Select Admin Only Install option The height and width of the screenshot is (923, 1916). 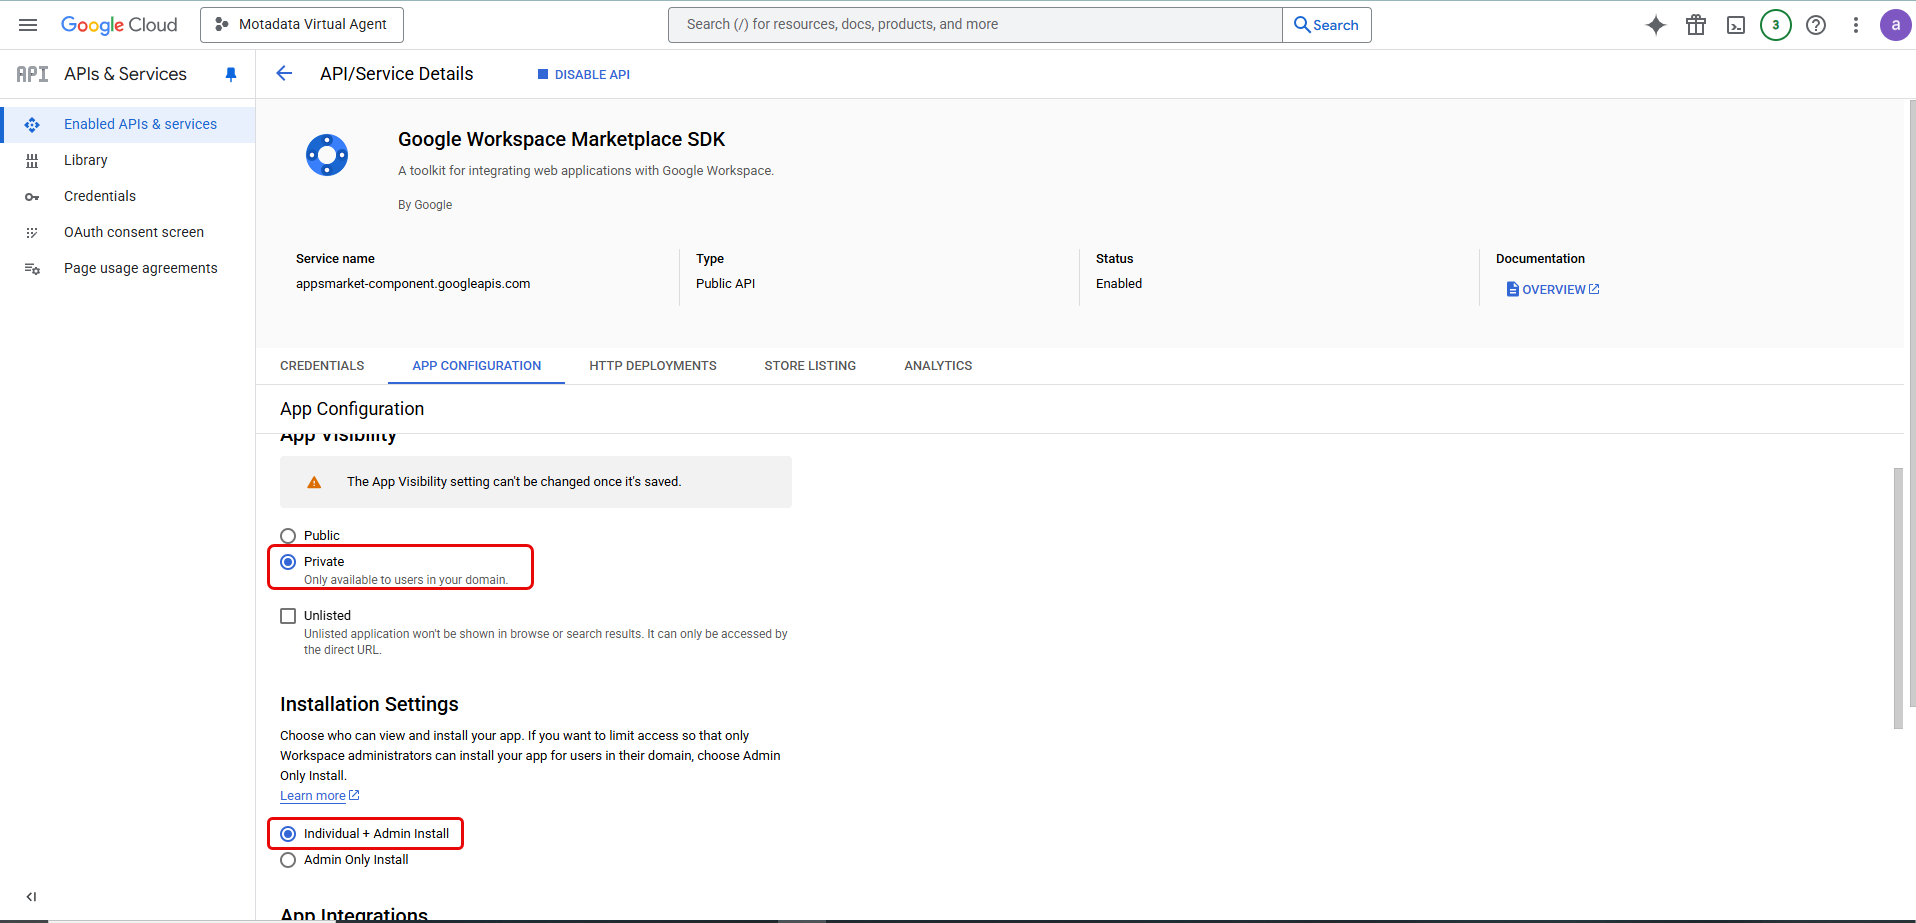[288, 859]
